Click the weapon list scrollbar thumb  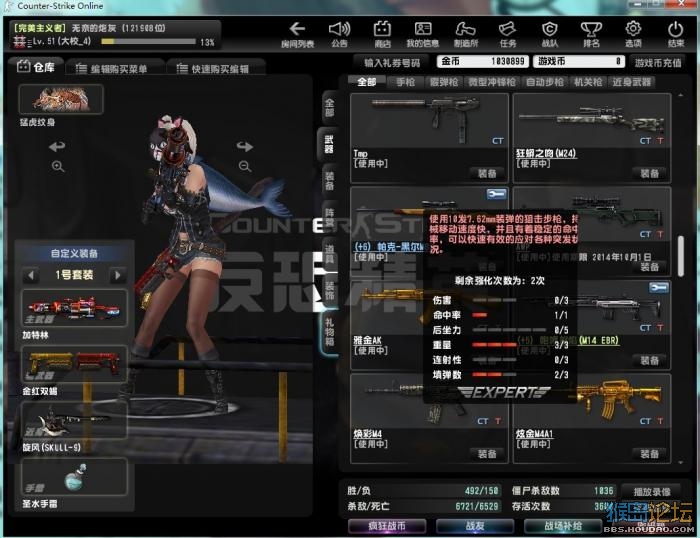click(681, 256)
